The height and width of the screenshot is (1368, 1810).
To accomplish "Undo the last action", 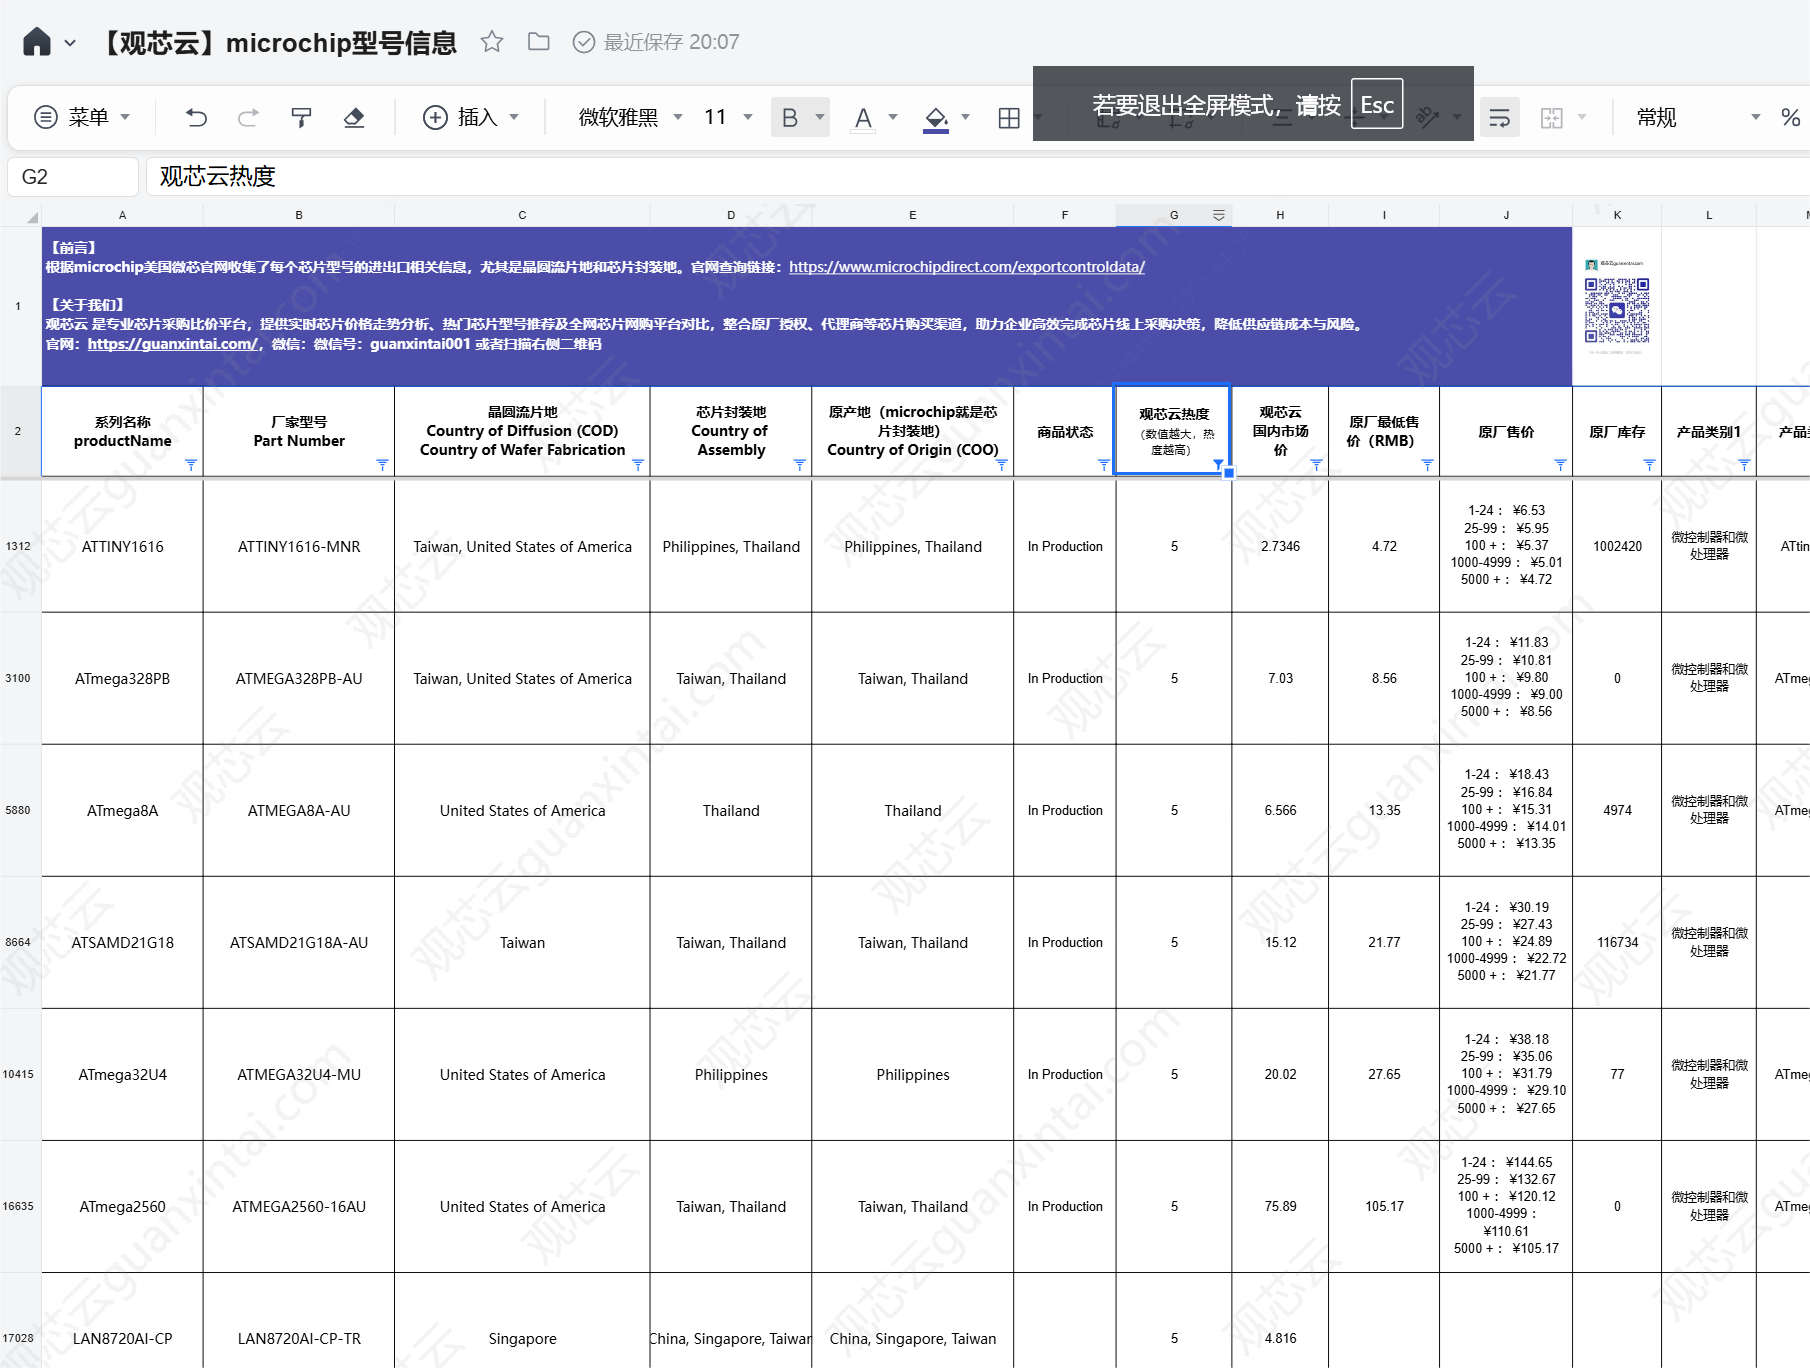I will 196,118.
